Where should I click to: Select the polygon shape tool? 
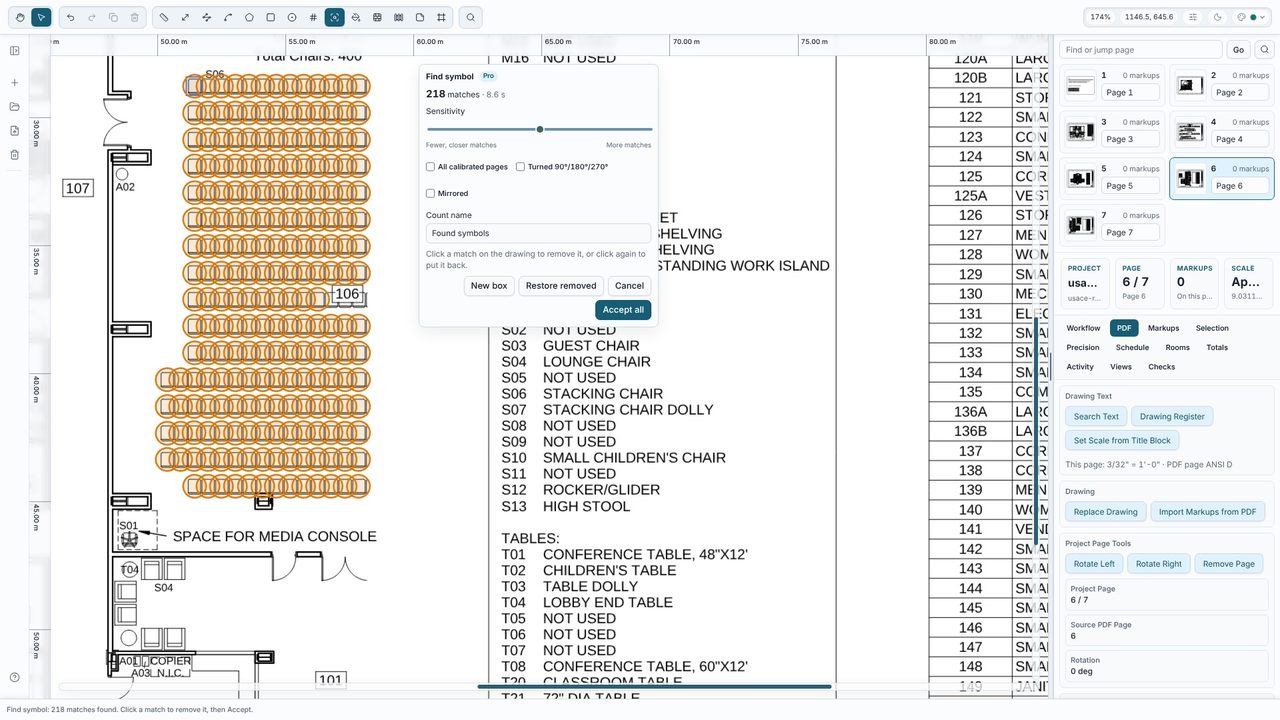click(249, 17)
